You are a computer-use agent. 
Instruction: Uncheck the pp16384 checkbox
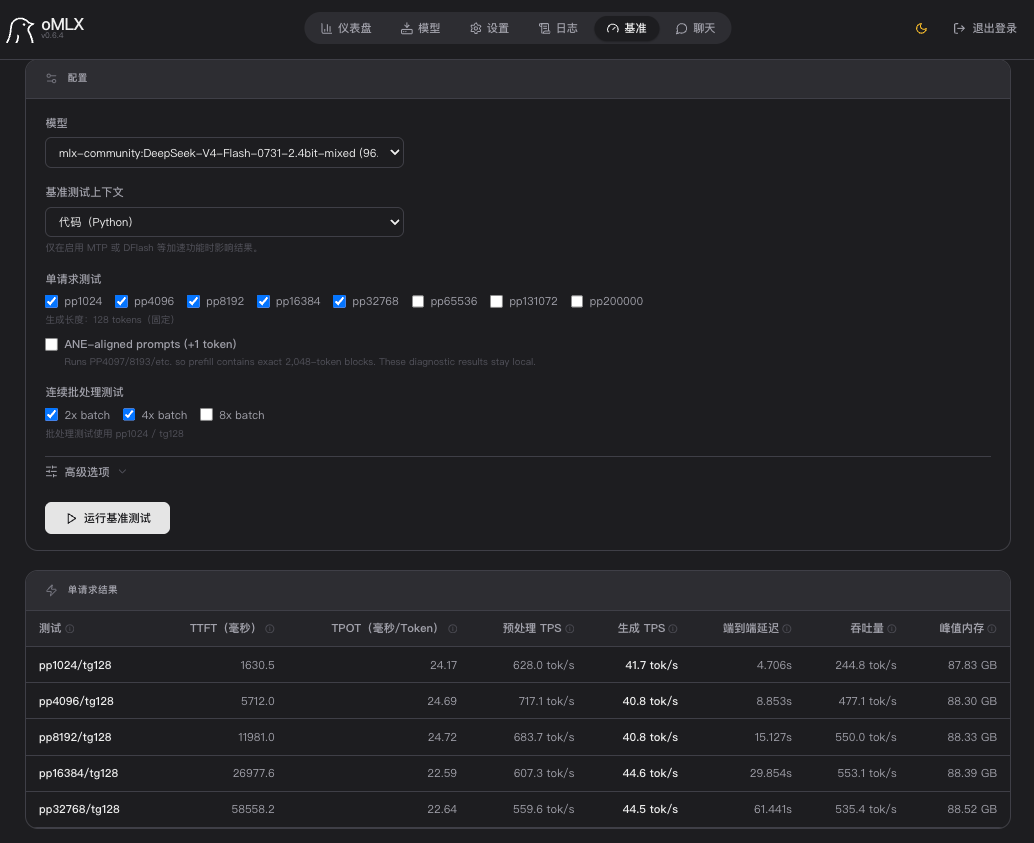click(x=263, y=301)
